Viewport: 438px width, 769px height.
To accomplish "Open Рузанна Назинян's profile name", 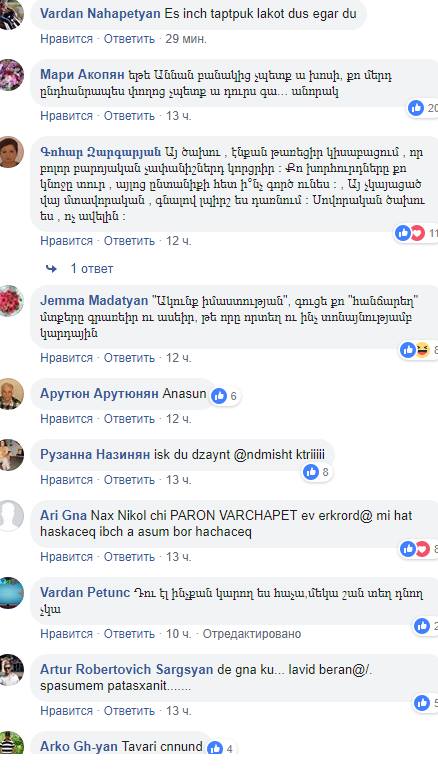I will (95, 454).
